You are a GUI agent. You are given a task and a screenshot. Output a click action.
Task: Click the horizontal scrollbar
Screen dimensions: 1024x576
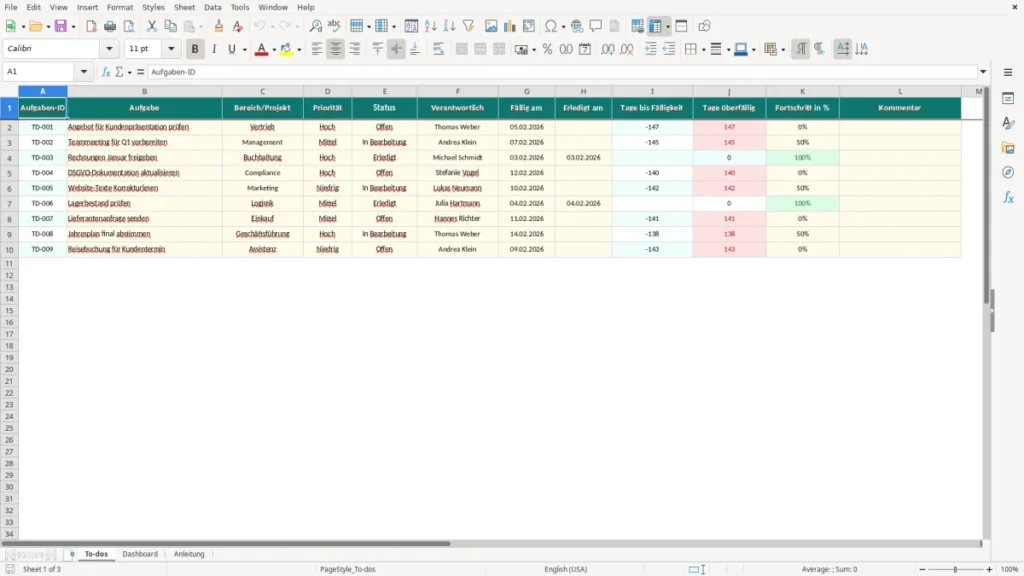pyautogui.click(x=225, y=543)
